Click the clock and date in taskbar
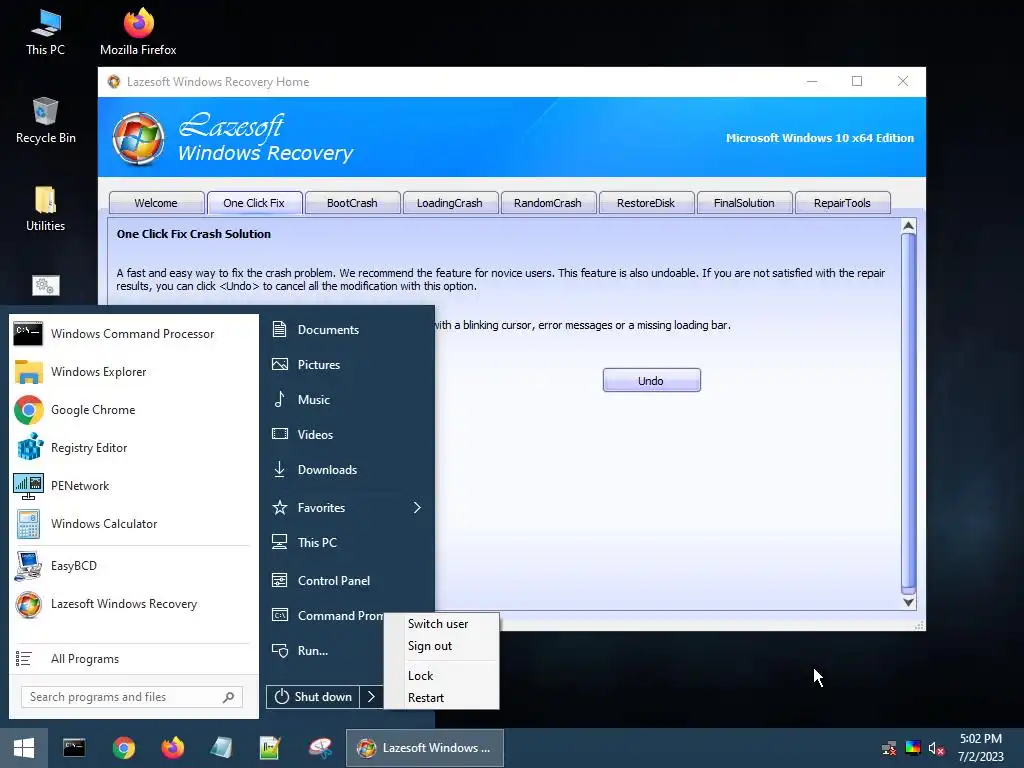The image size is (1024, 768). click(x=981, y=748)
